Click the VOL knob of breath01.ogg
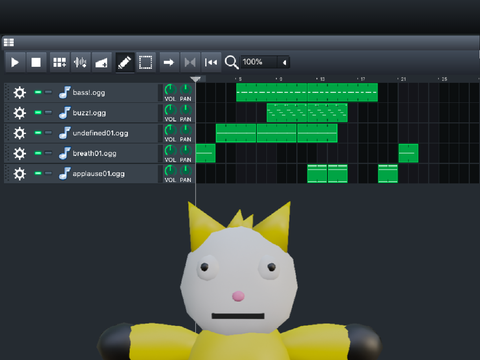This screenshot has height=360, width=480. pos(170,151)
